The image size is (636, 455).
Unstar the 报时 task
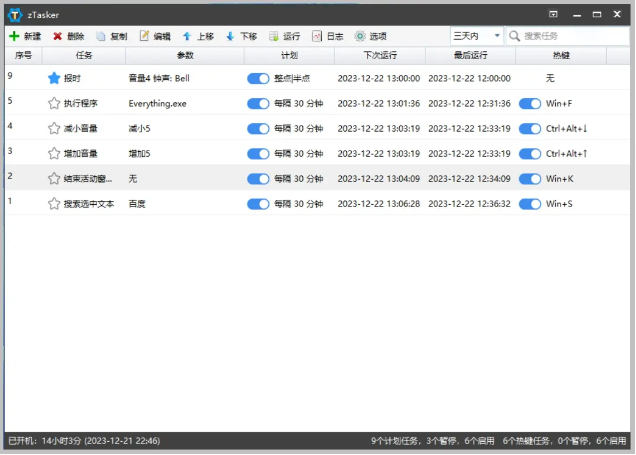(54, 78)
